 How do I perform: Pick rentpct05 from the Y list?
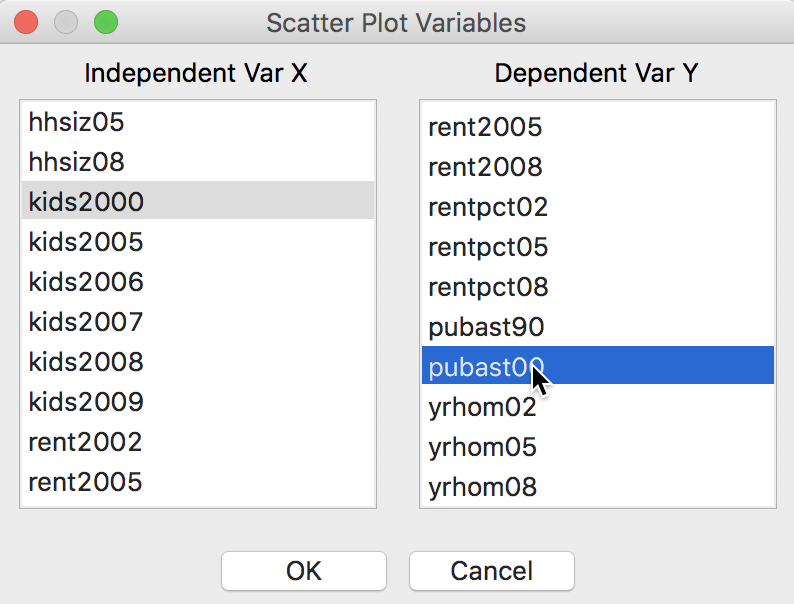[x=598, y=247]
